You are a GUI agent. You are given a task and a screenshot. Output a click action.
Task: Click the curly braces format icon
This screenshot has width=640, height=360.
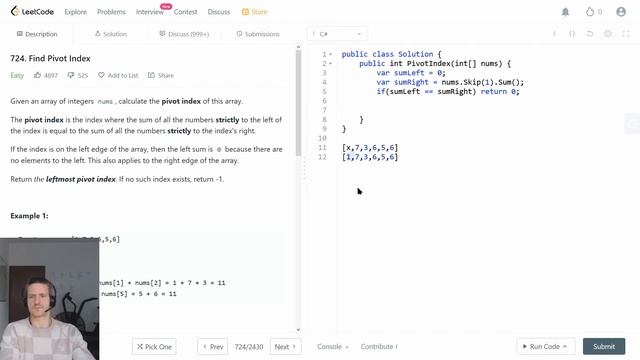[572, 34]
